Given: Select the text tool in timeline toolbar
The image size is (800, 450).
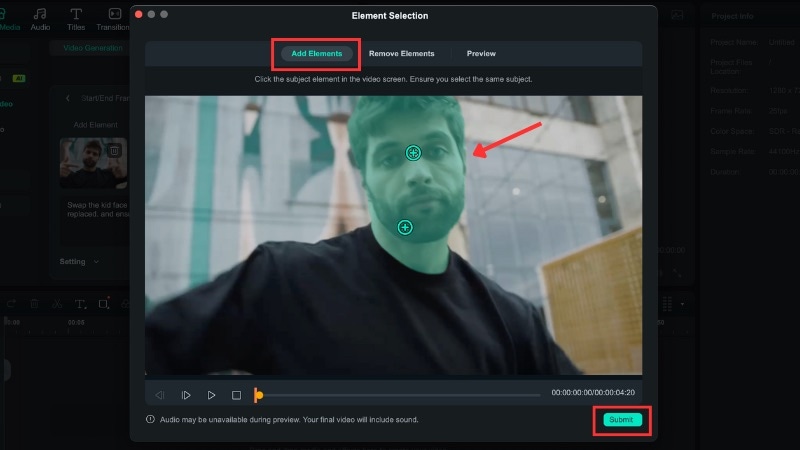Looking at the screenshot, I should [80, 304].
